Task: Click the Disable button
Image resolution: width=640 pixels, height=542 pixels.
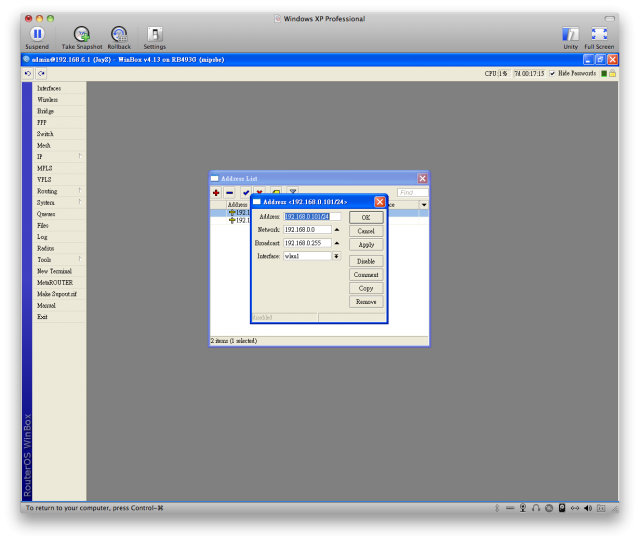Action: 366,261
